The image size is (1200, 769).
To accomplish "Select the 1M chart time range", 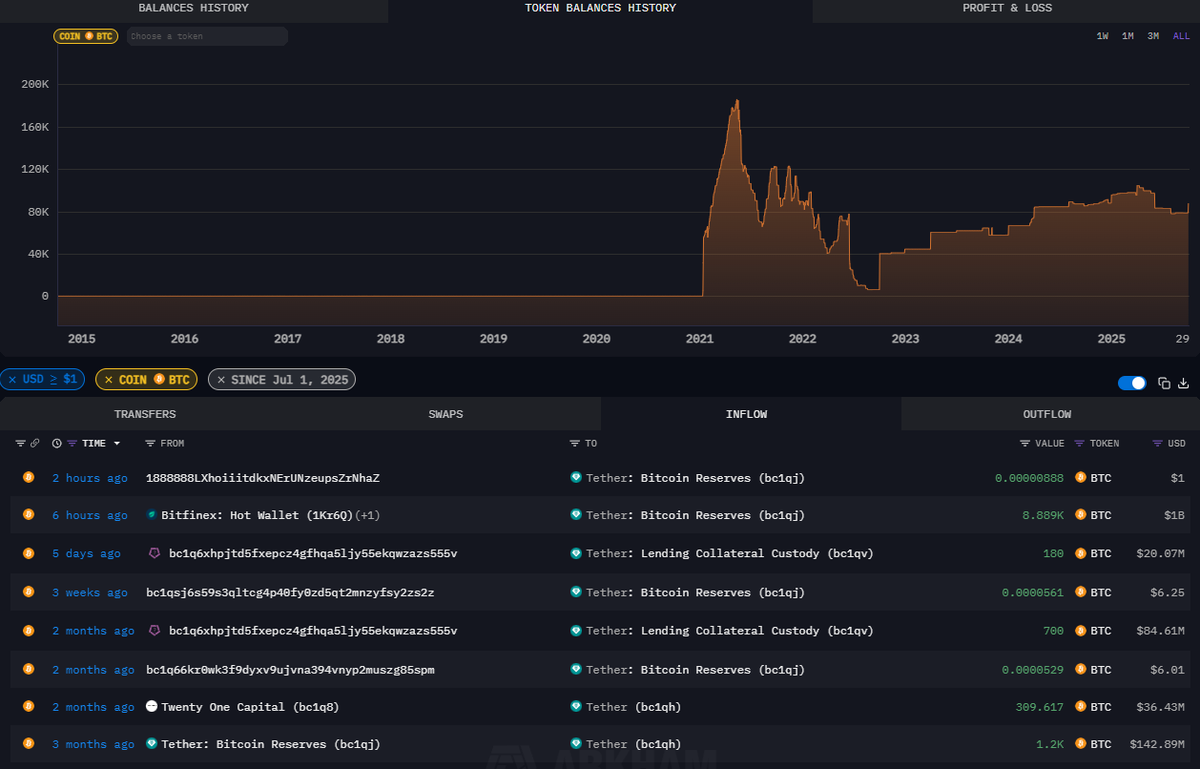I will coord(1127,35).
